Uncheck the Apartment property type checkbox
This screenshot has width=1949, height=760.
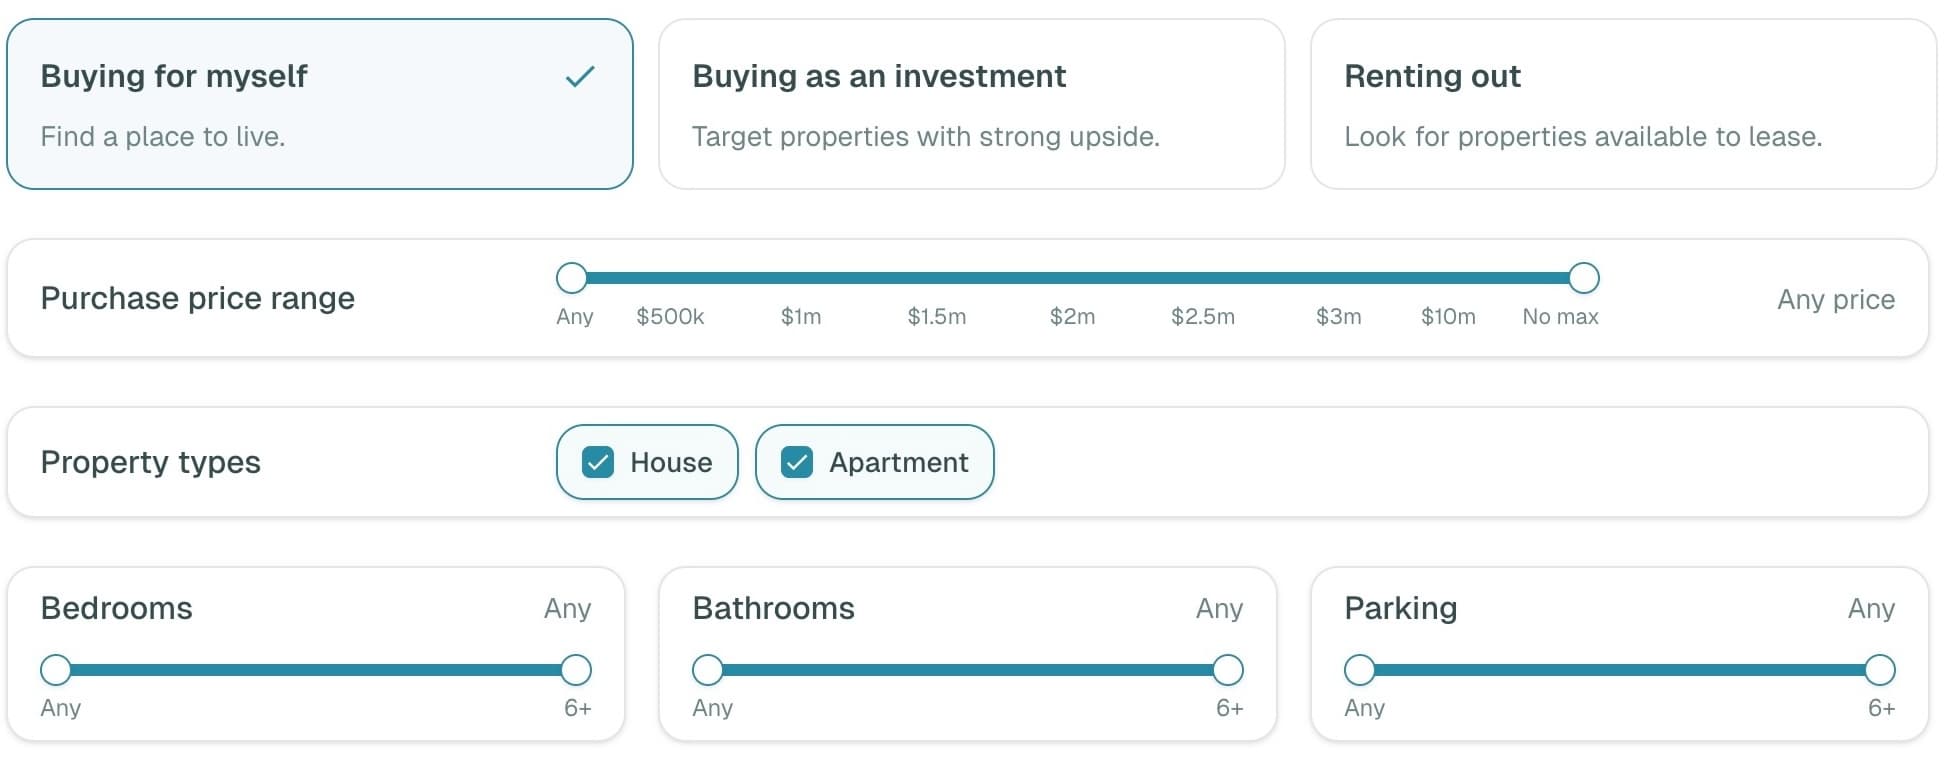click(797, 462)
